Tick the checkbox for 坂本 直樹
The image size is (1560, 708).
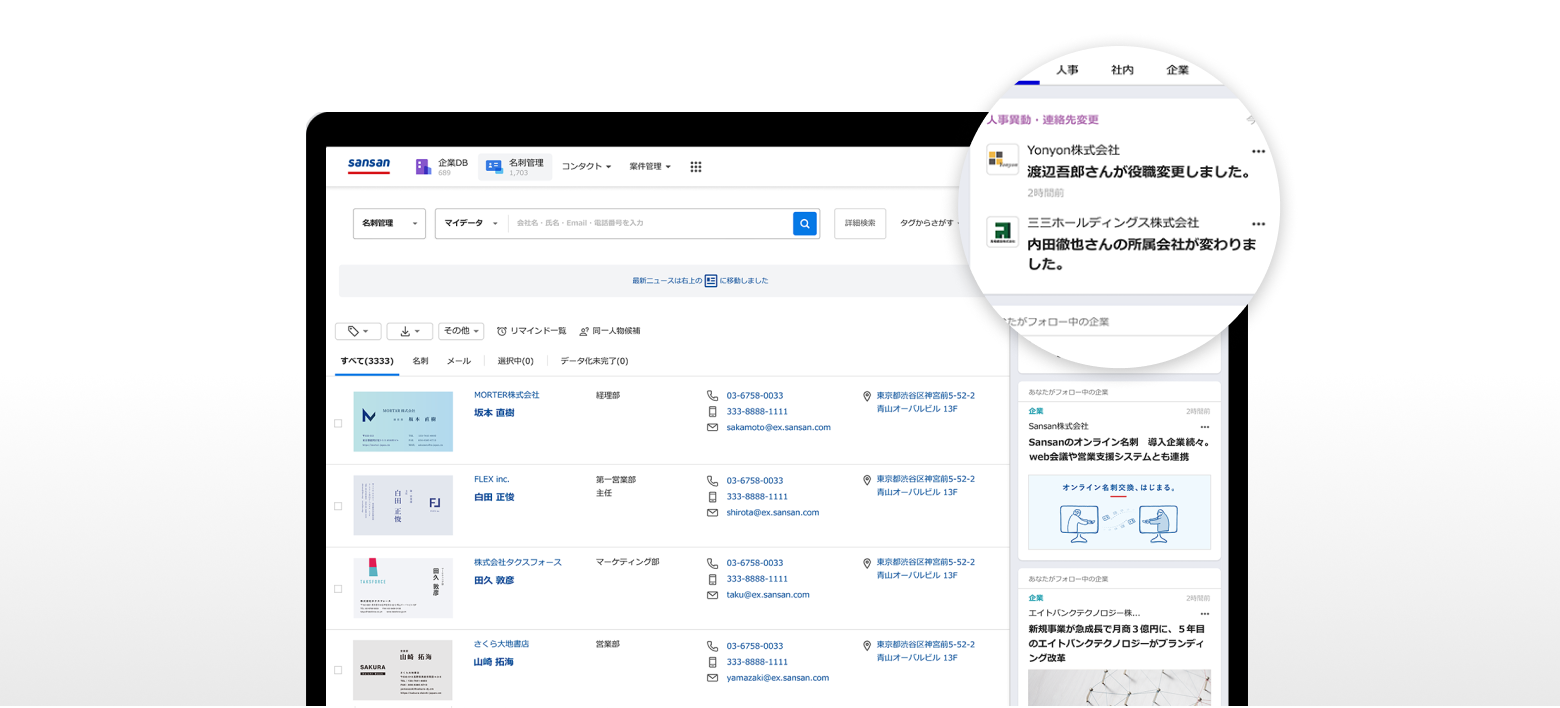point(338,423)
